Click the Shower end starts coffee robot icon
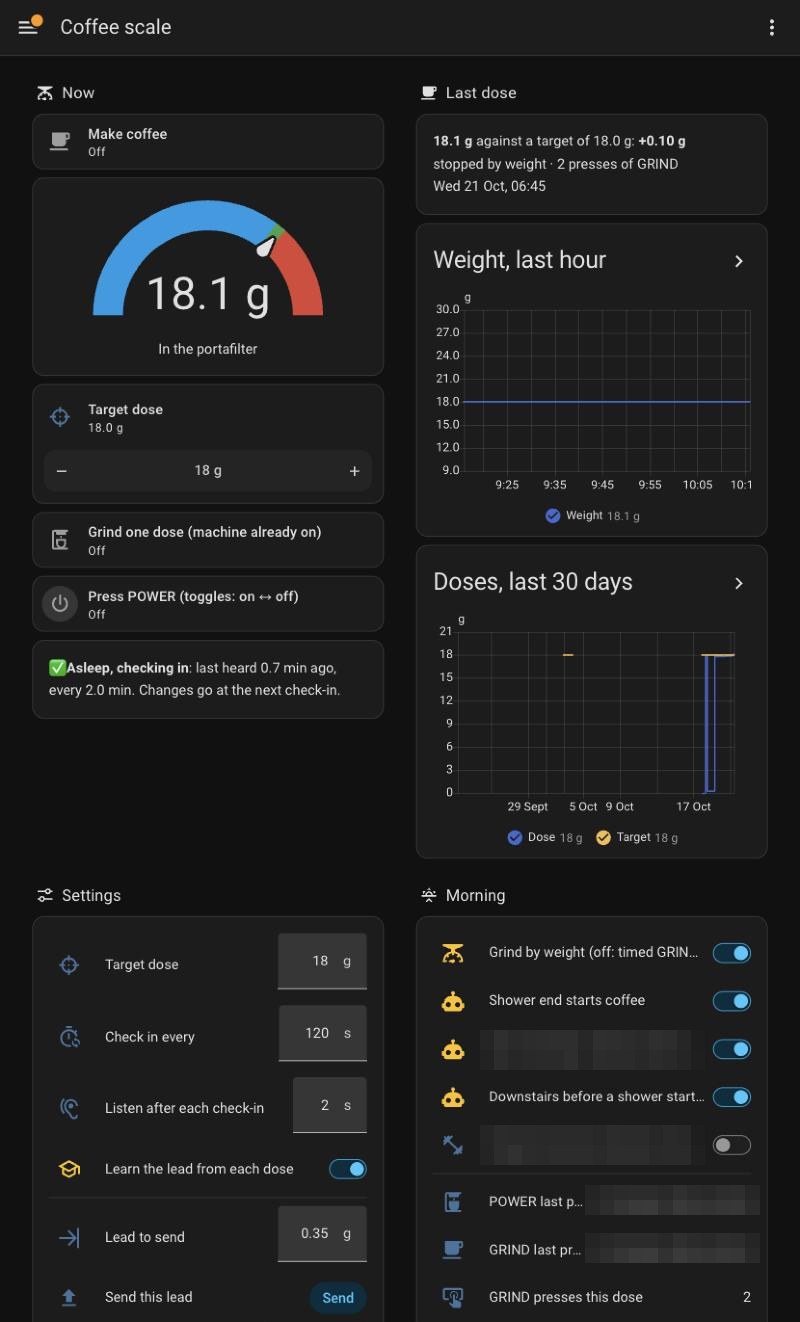Image resolution: width=800 pixels, height=1322 pixels. point(453,1001)
